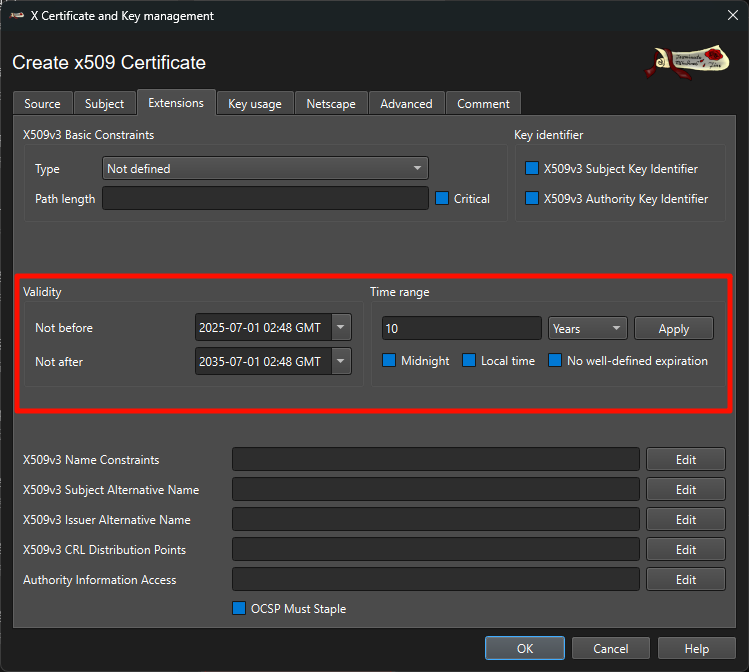Click the Subject Alternative Name text field
This screenshot has width=749, height=672.
click(x=436, y=489)
